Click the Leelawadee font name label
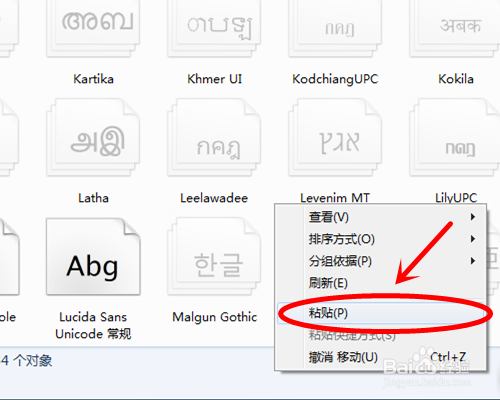Screen dimensions: 500x400 click(214, 198)
